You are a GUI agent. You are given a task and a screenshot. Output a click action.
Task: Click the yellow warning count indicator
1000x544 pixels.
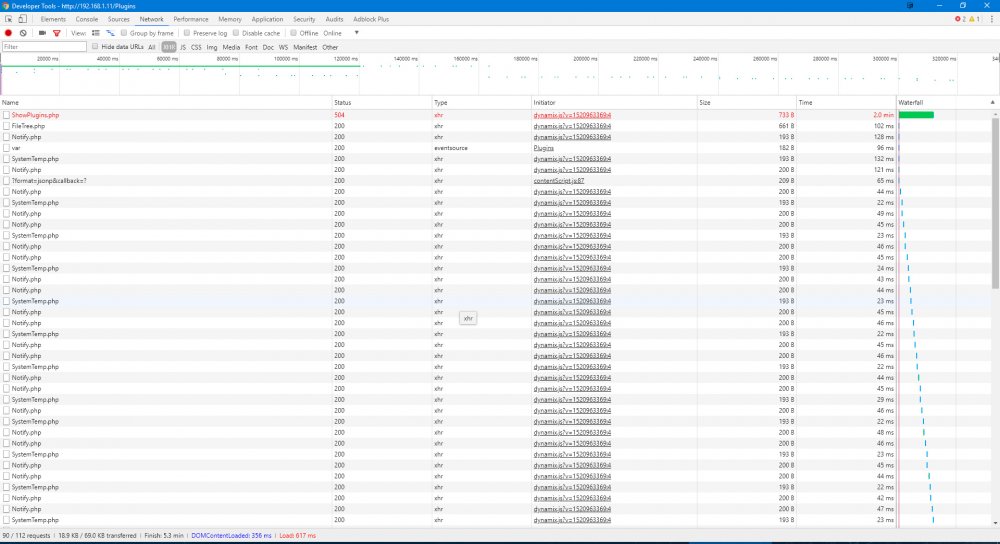point(974,19)
